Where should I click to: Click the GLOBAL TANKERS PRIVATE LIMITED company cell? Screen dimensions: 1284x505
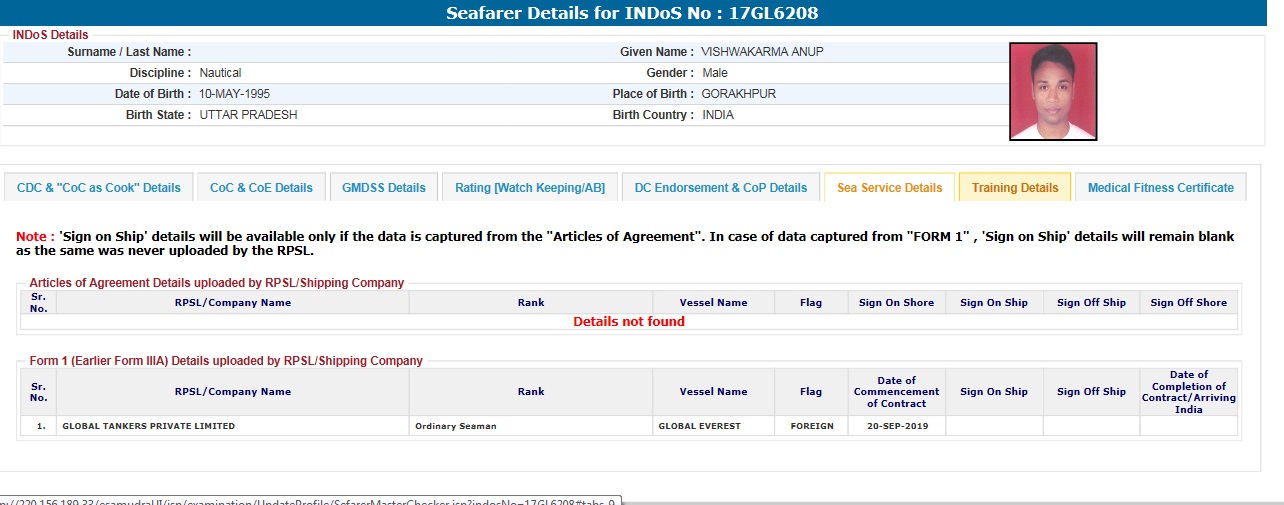149,426
